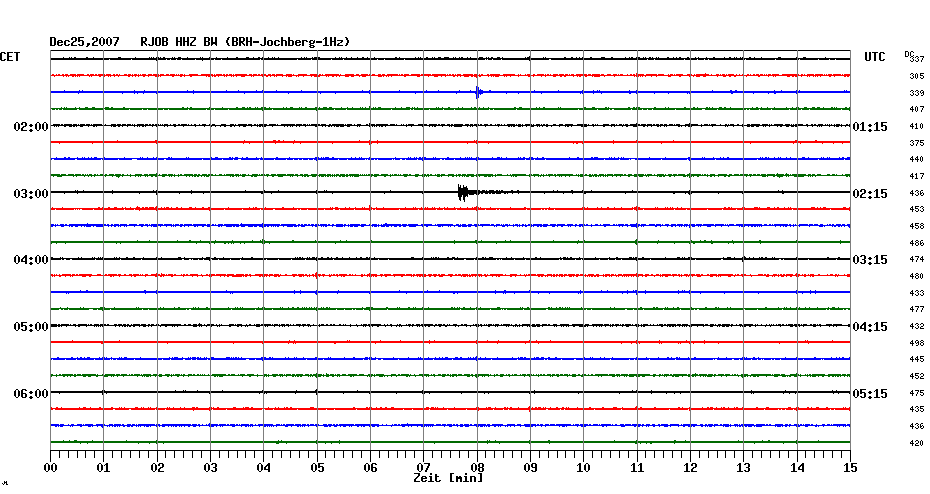Click the 02:15 UTC time label
This screenshot has height=494, width=930.
pos(870,194)
